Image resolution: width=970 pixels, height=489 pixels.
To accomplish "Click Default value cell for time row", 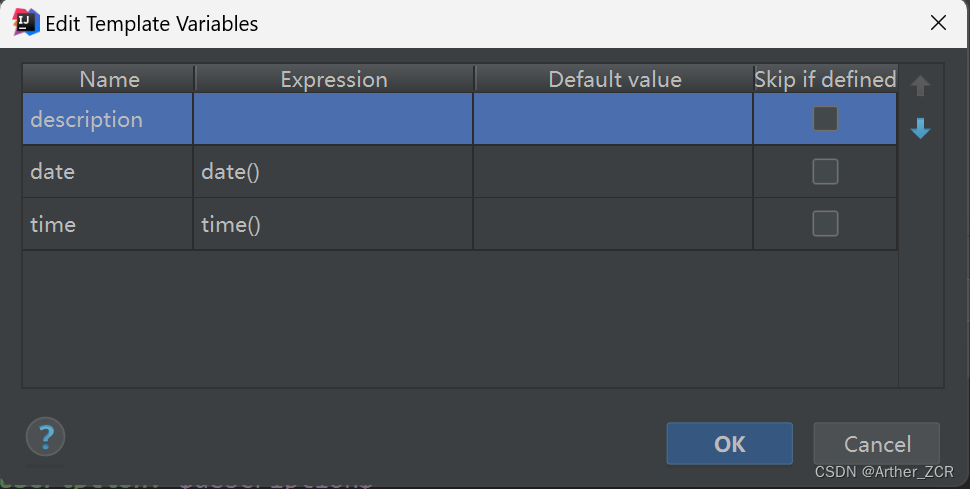I will (x=613, y=224).
